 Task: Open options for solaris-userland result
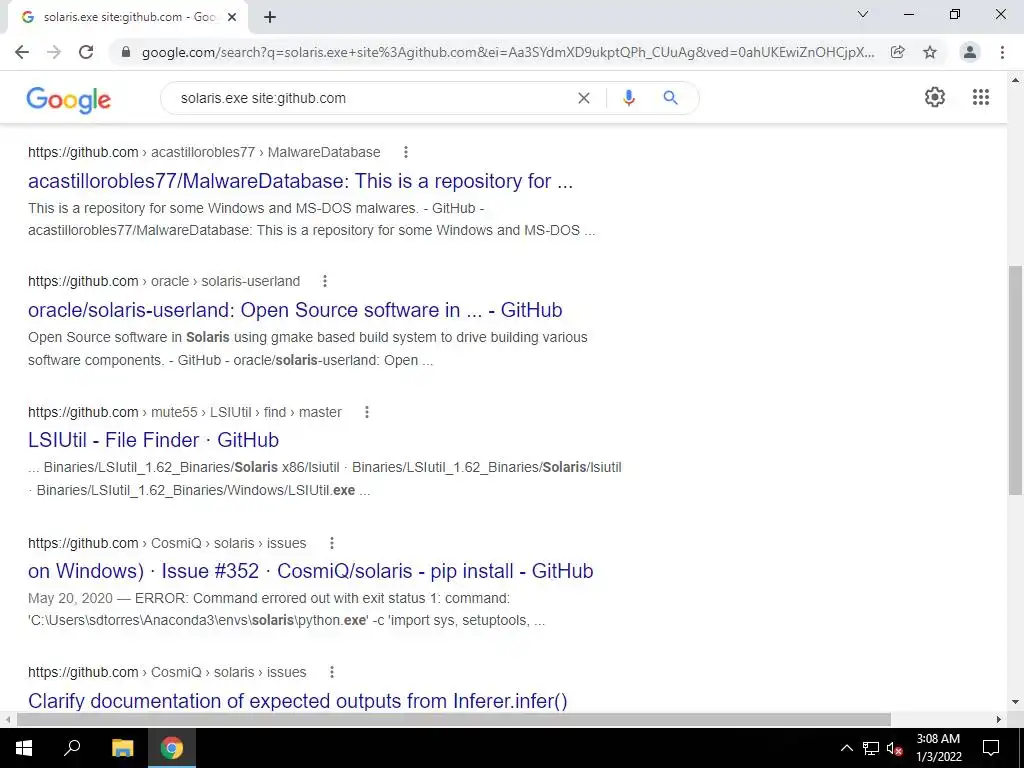pyautogui.click(x=325, y=281)
